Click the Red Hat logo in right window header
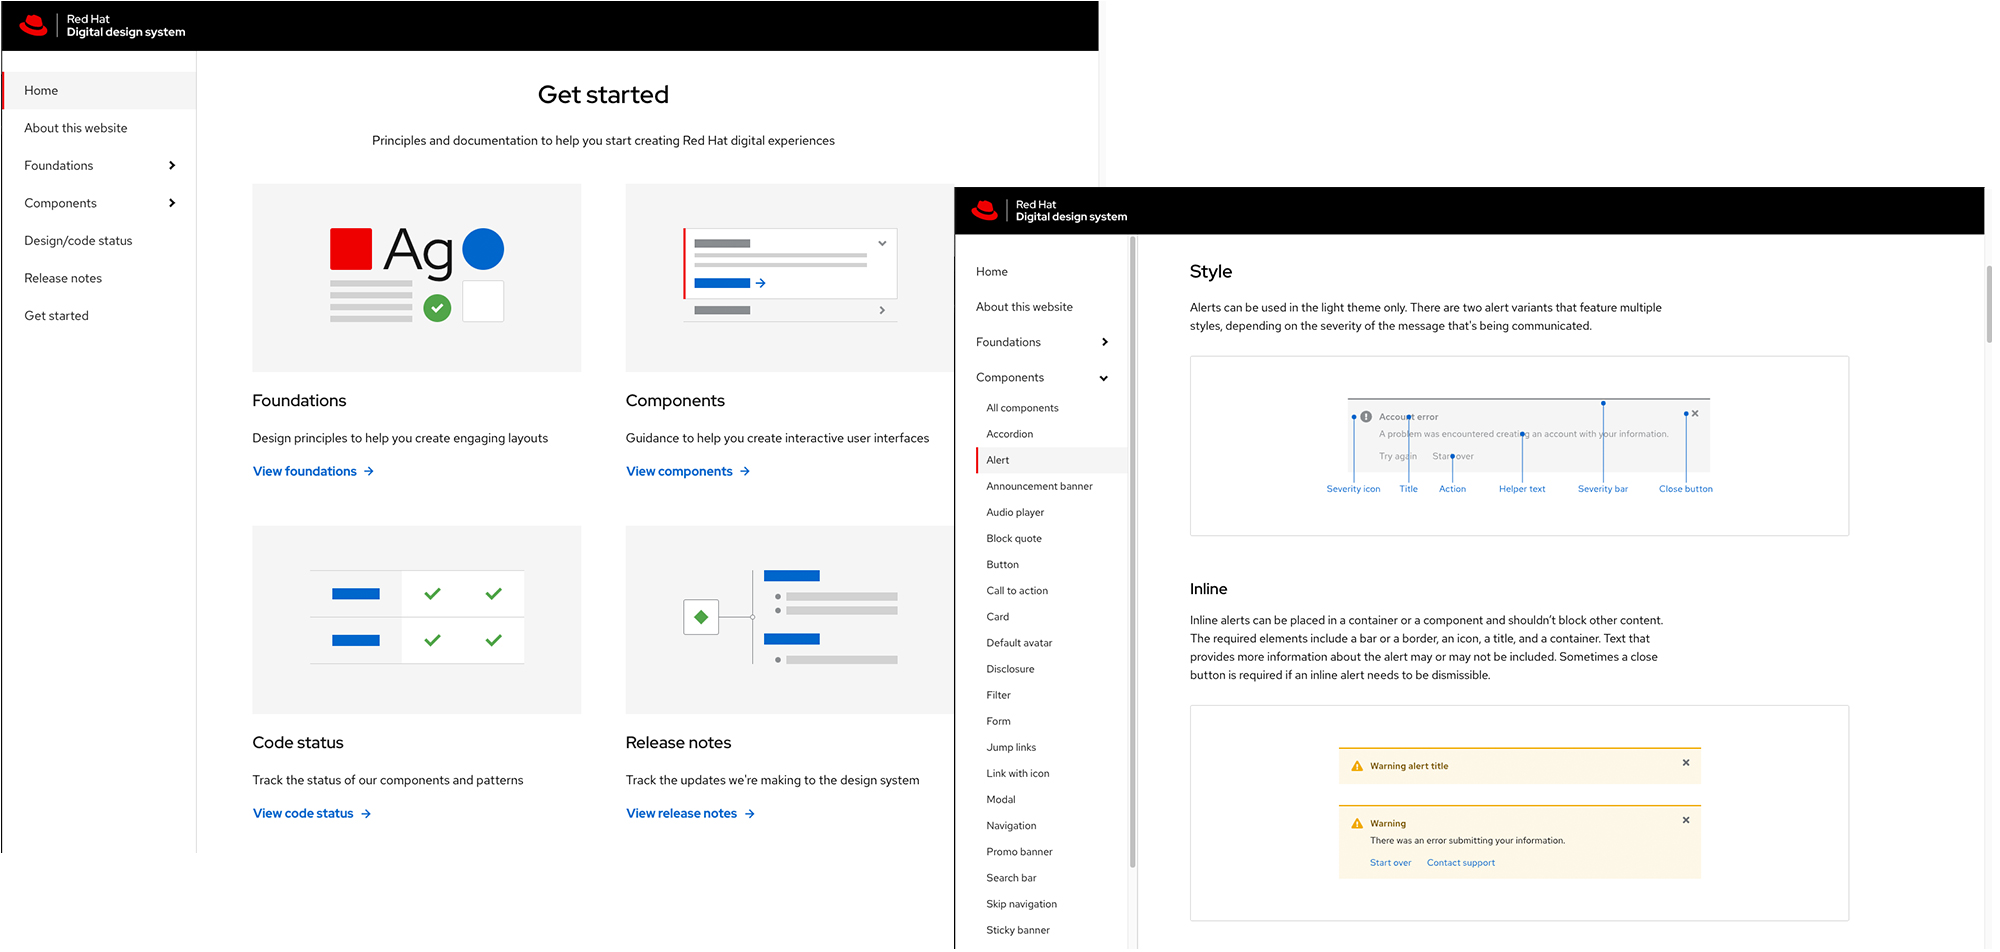 tap(985, 210)
